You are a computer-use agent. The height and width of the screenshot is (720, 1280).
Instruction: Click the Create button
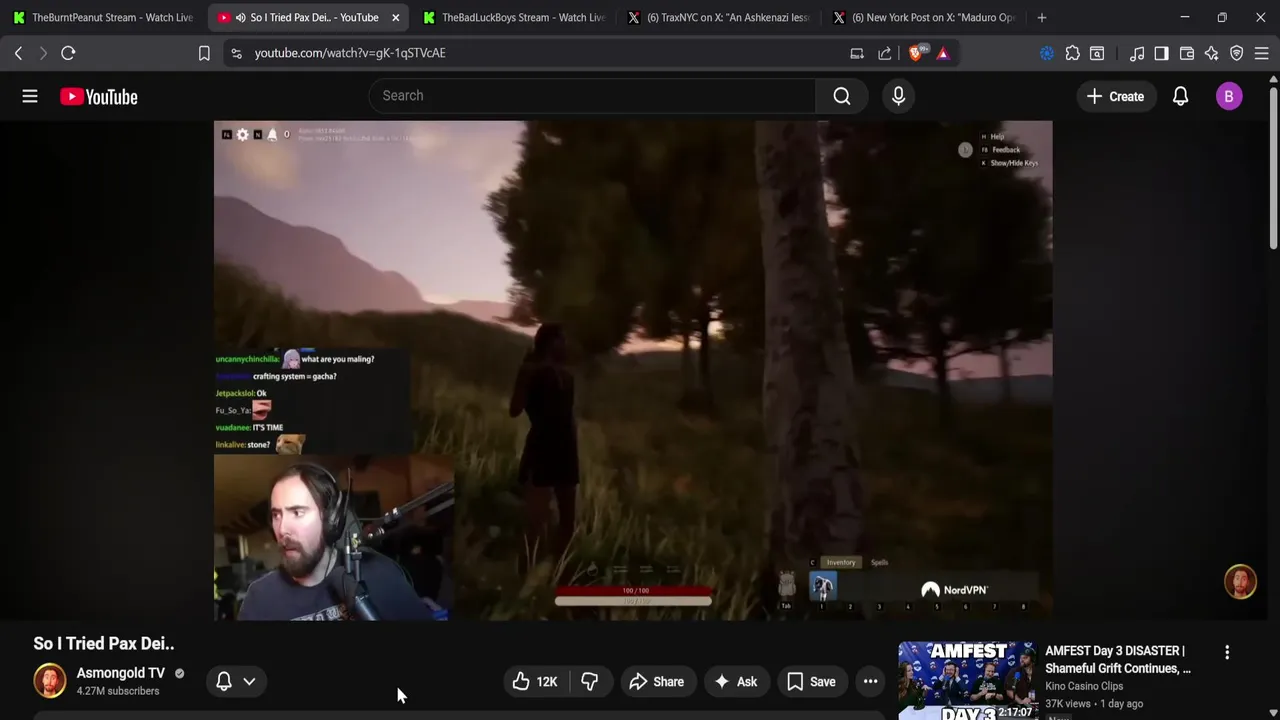tap(1115, 96)
